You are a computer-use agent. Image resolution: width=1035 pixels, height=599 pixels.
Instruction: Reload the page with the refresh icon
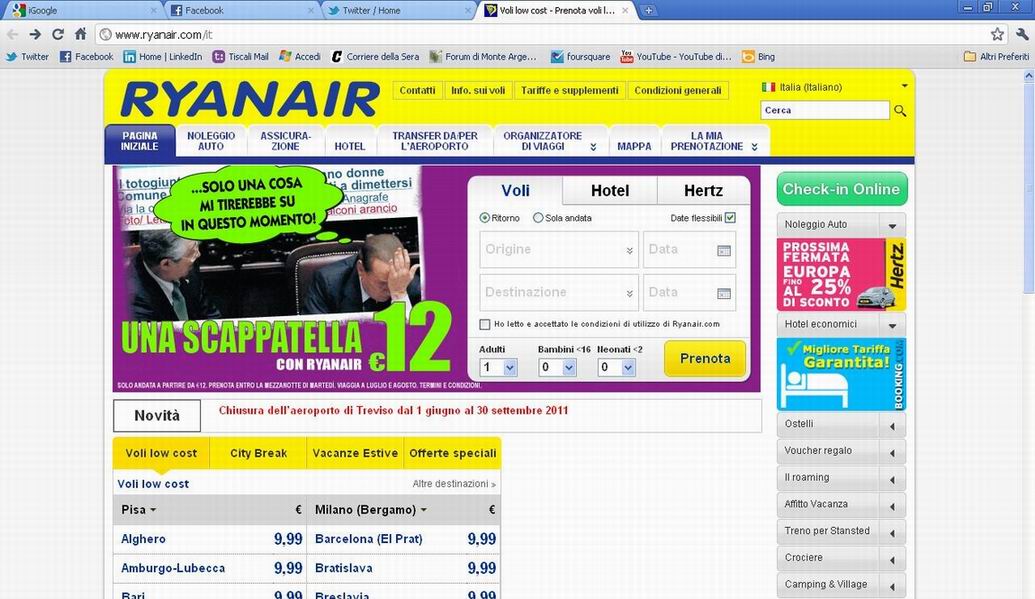[x=58, y=34]
